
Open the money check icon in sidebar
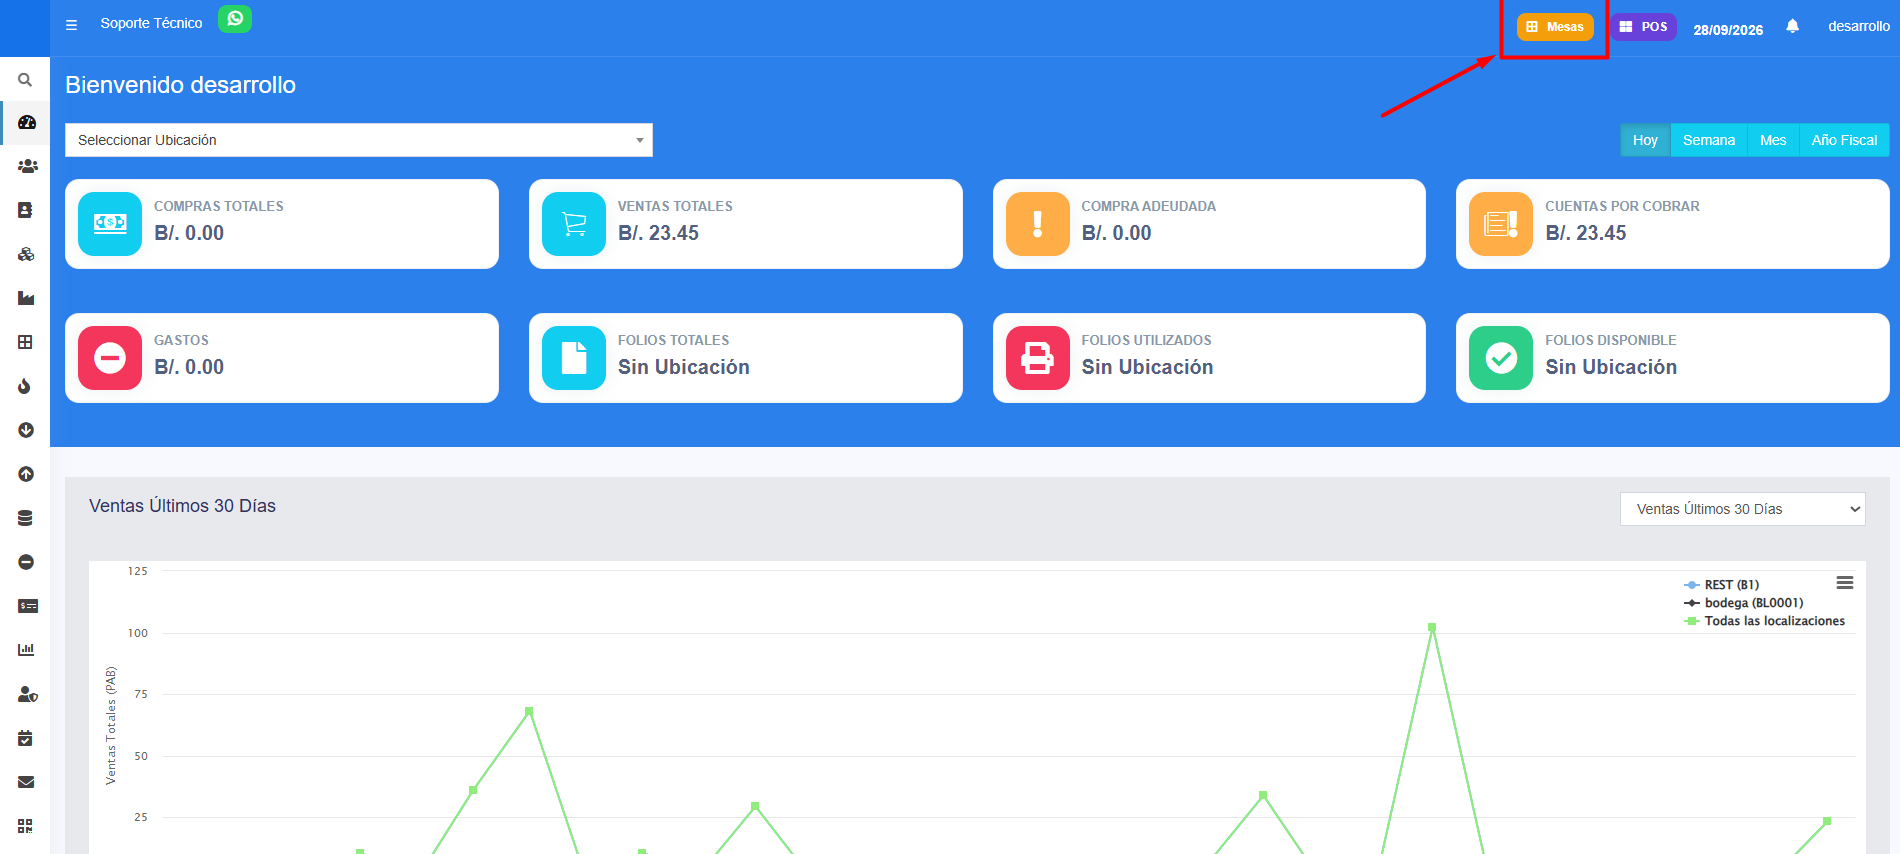pos(28,606)
